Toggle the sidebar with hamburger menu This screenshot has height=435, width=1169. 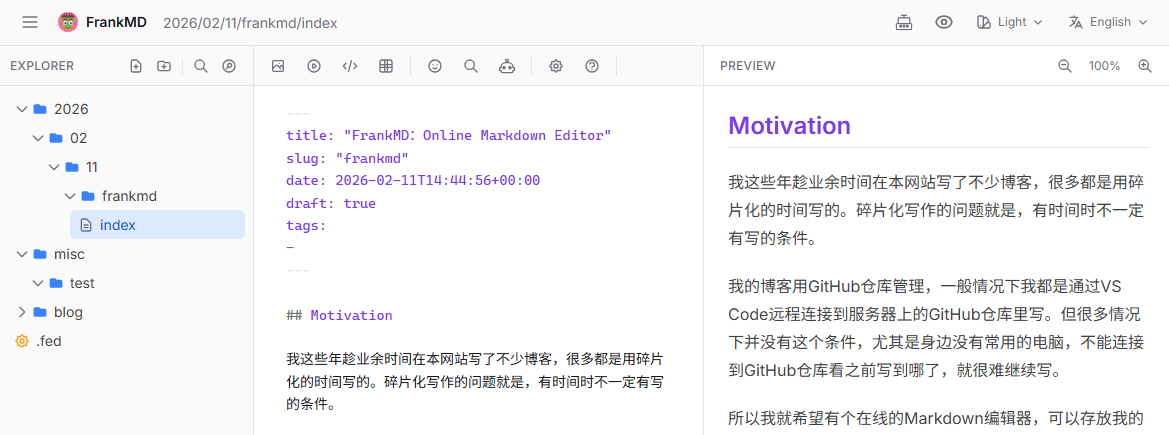[x=30, y=22]
